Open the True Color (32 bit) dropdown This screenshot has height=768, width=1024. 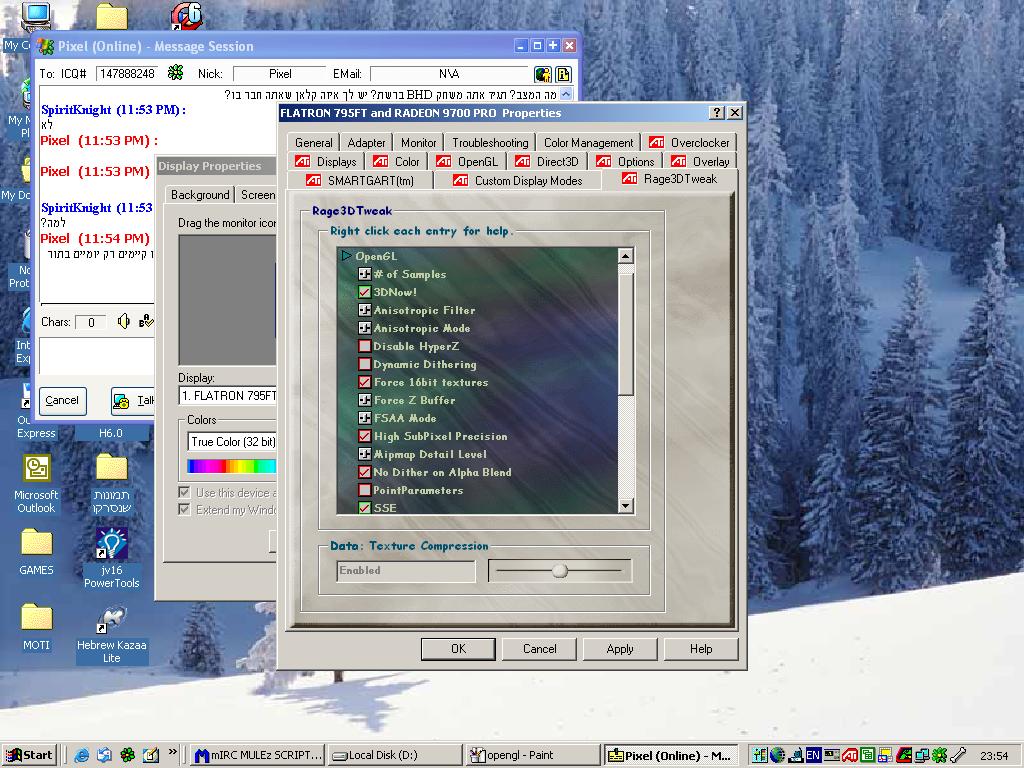[x=232, y=441]
